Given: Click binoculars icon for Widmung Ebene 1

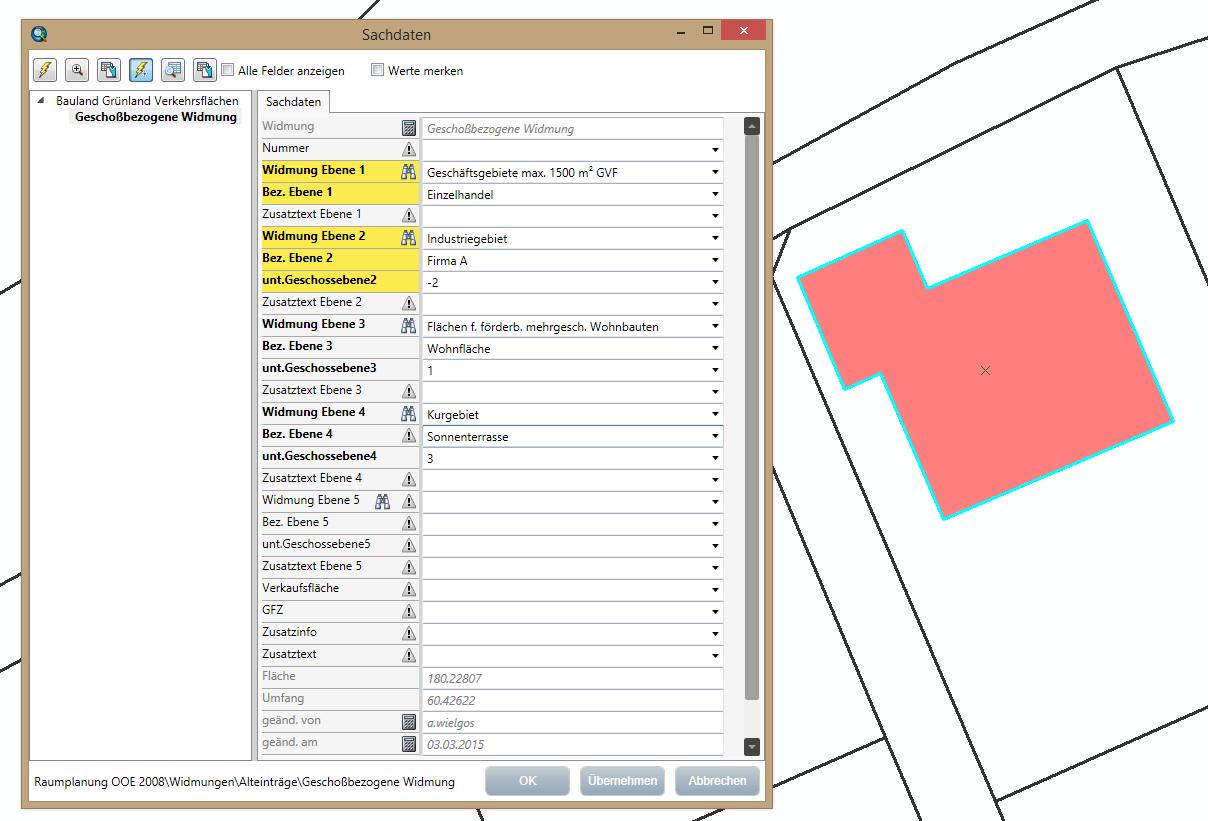Looking at the screenshot, I should click(x=408, y=172).
